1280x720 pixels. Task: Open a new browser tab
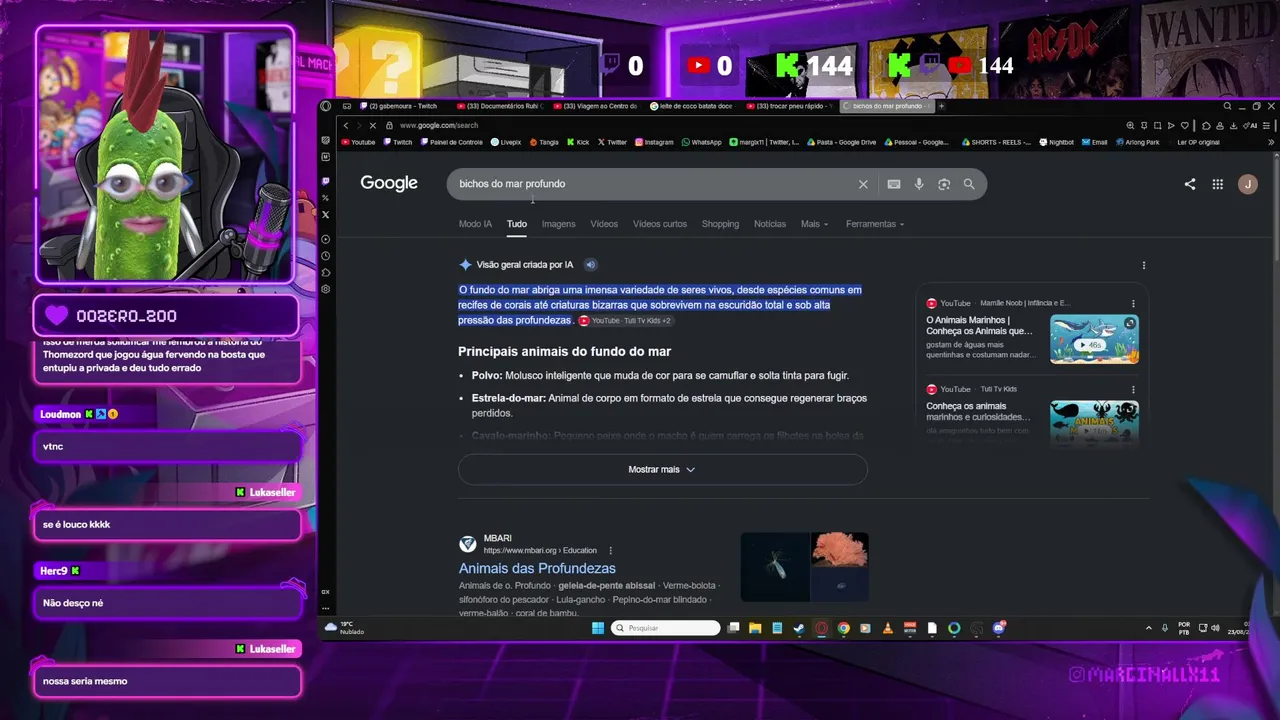(x=941, y=106)
